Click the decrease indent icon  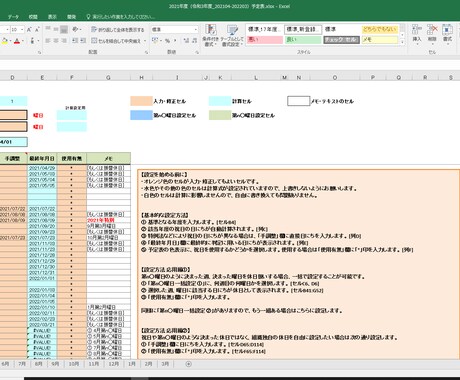click(x=75, y=41)
